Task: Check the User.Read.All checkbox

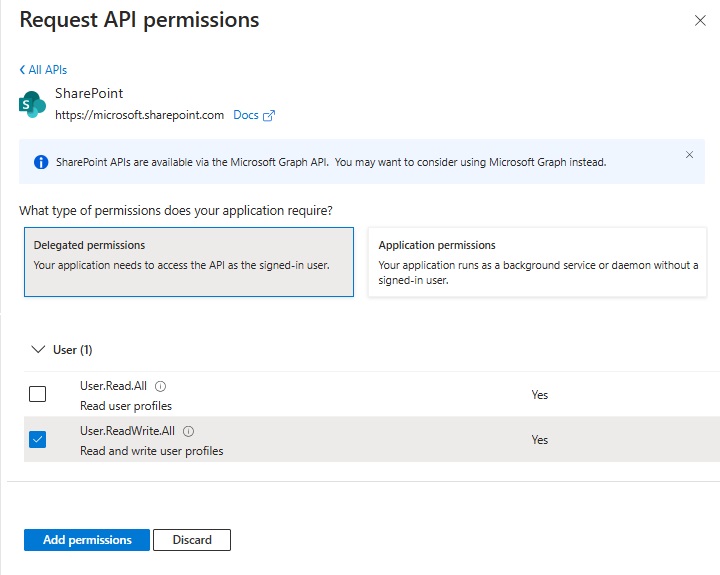Action: (37, 394)
